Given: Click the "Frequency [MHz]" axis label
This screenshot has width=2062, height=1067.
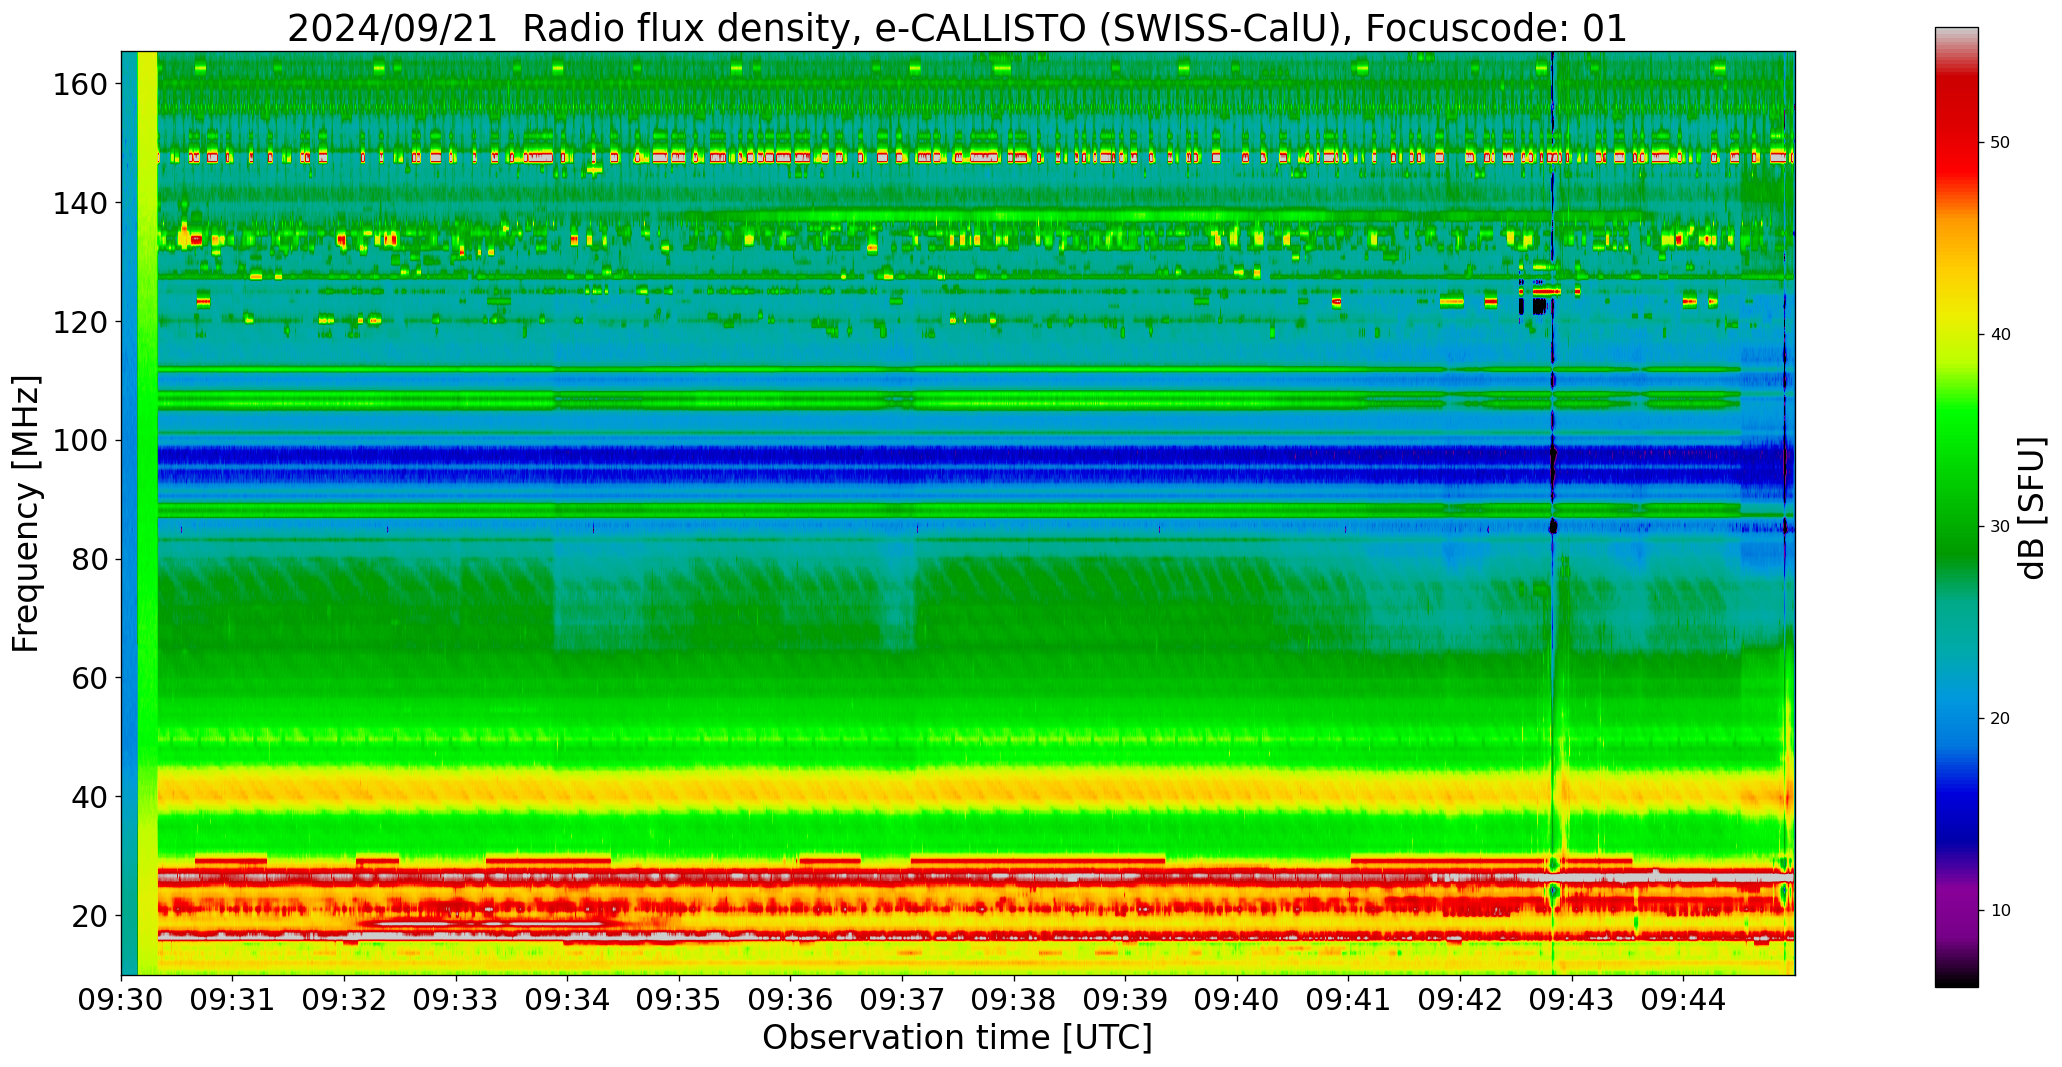Looking at the screenshot, I should tap(27, 513).
